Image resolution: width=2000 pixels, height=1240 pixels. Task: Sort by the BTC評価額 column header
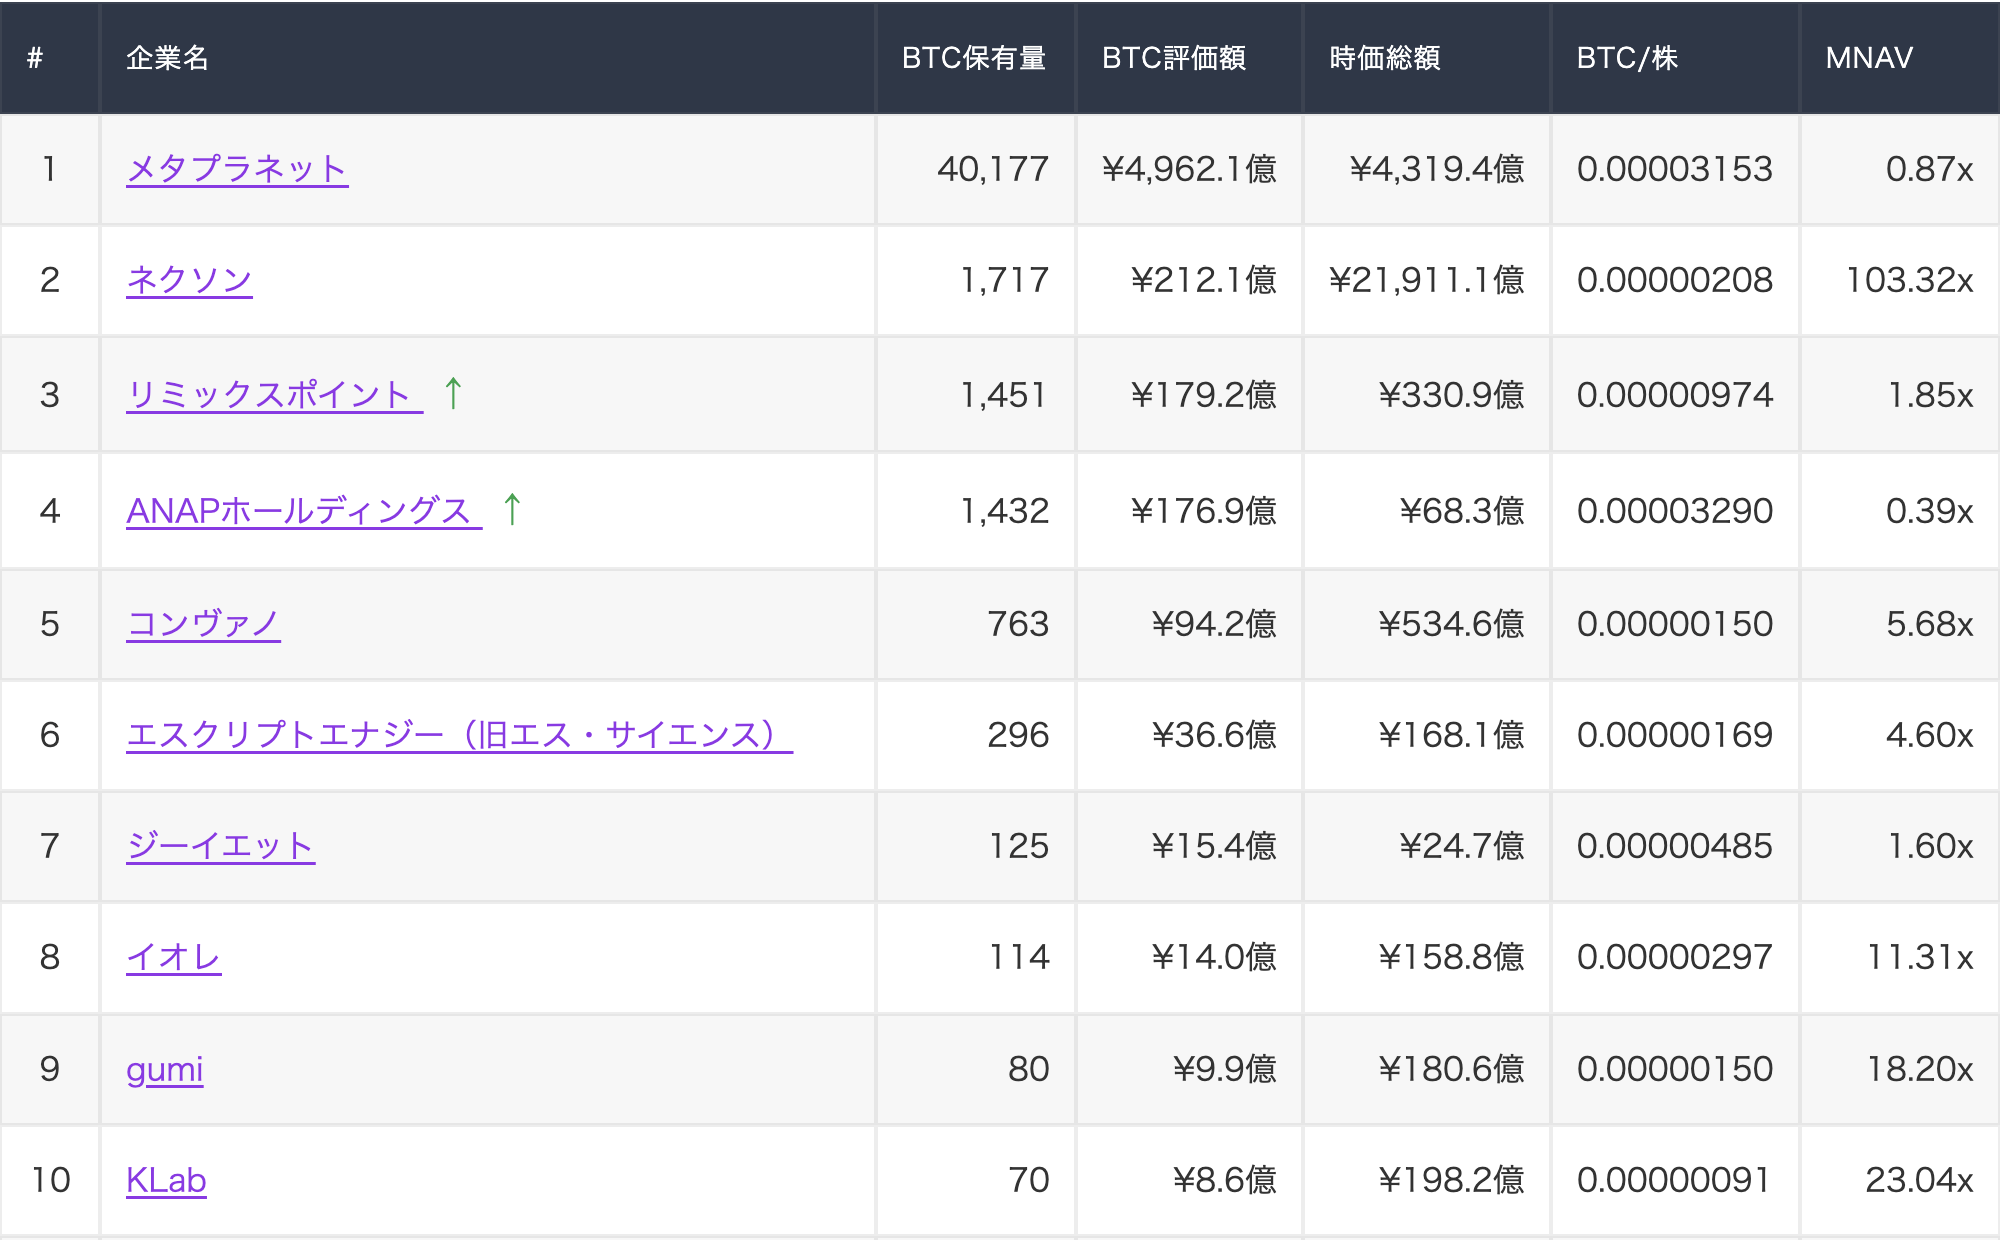pyautogui.click(x=1174, y=58)
